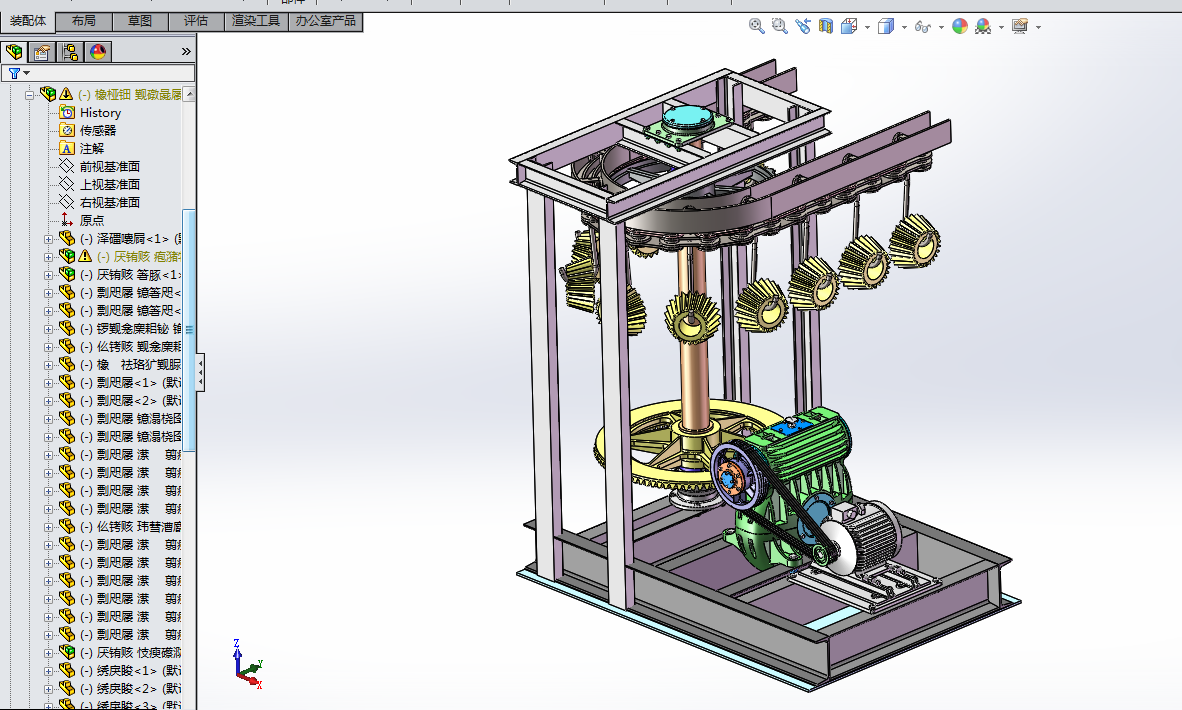Select the Zoom to Area tool

point(779,26)
